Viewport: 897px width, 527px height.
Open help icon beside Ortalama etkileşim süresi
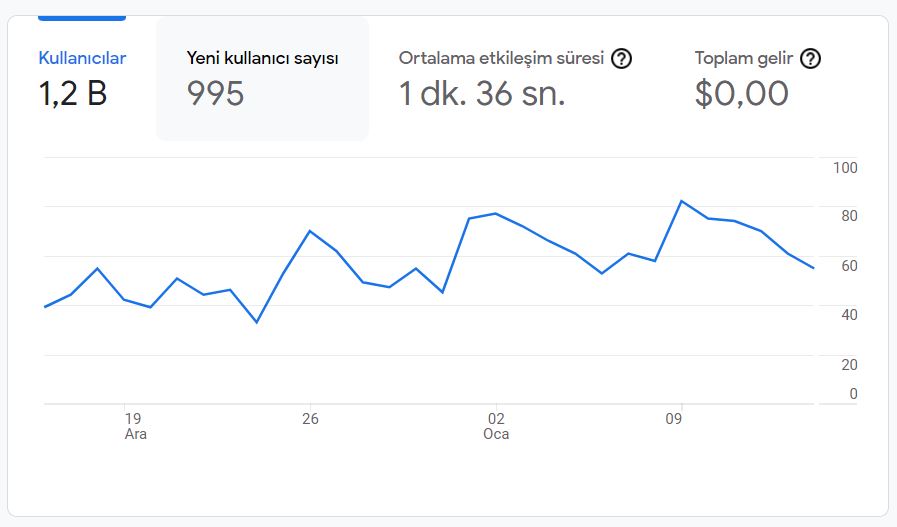[621, 58]
